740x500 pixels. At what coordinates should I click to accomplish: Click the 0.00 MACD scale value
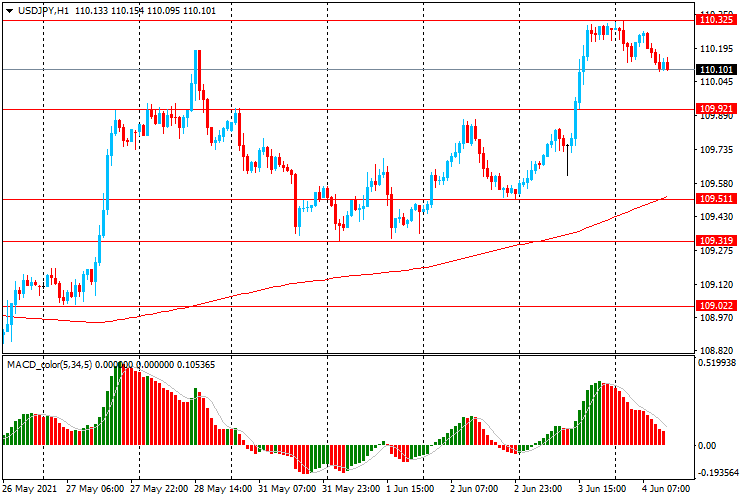(x=707, y=446)
